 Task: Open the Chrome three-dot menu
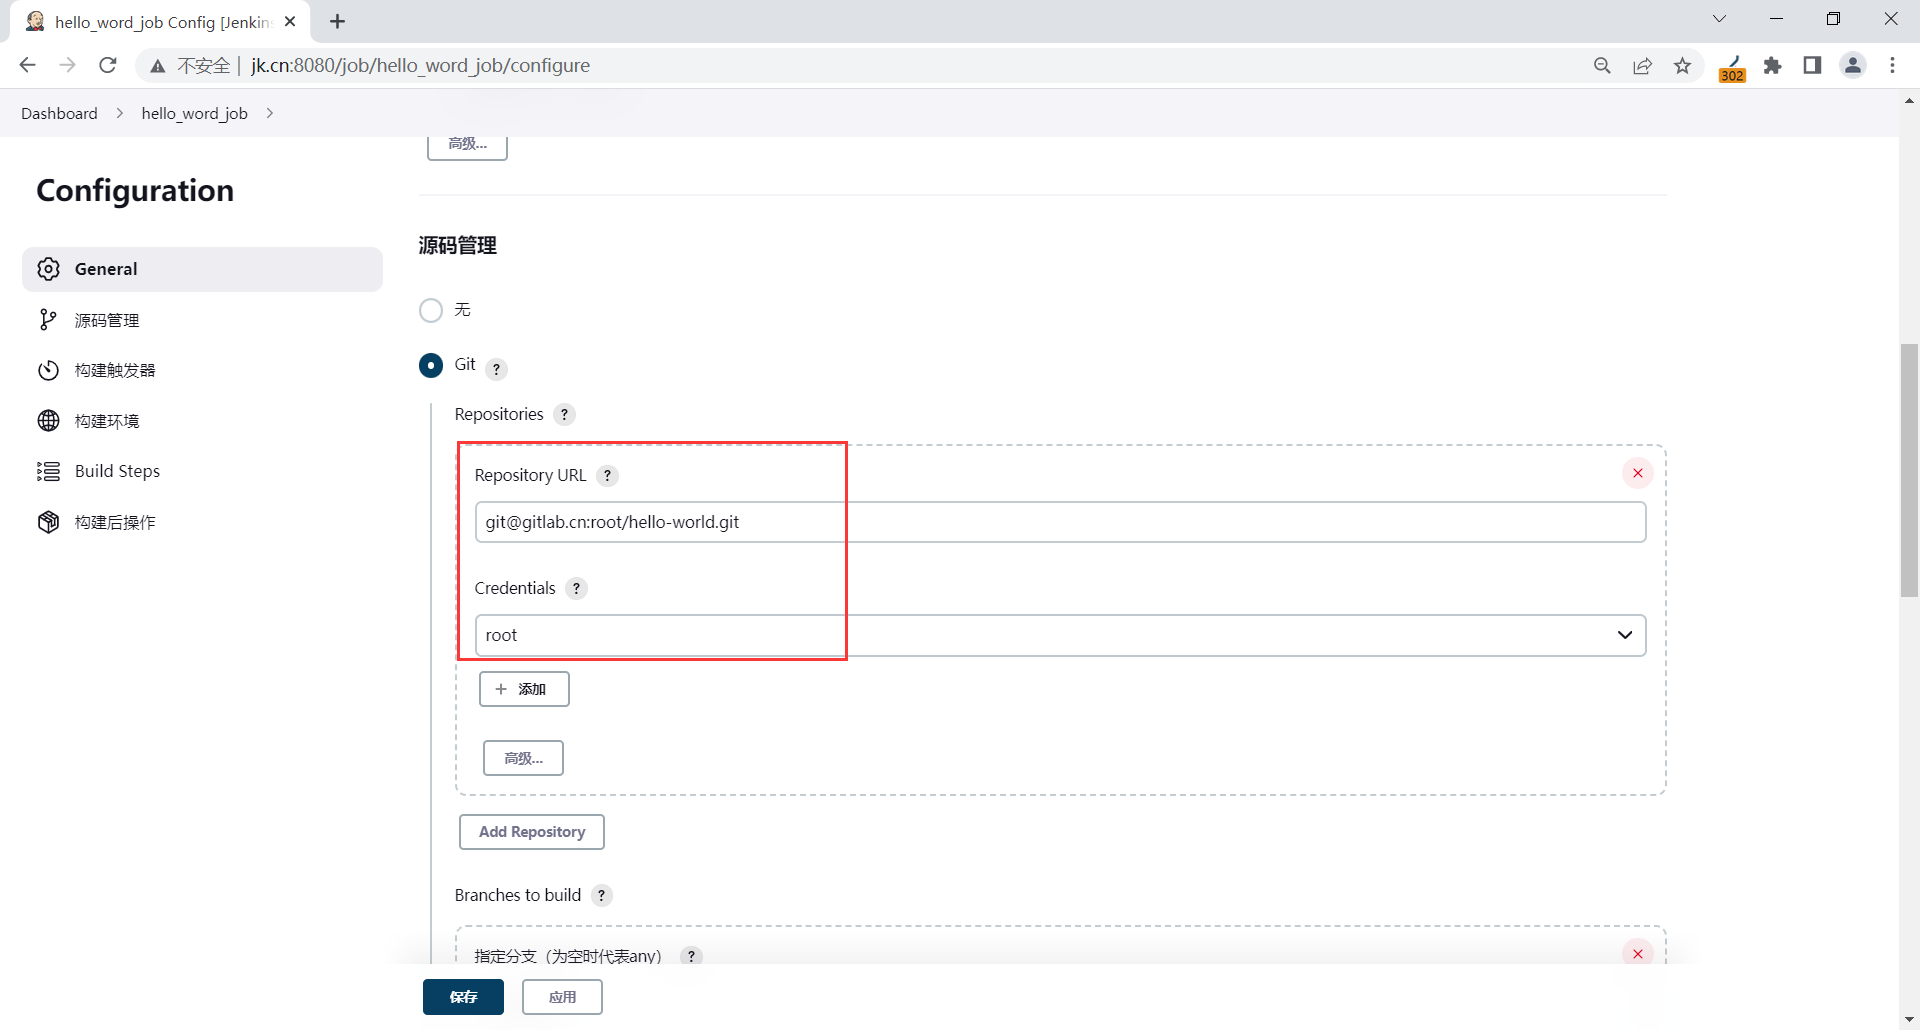point(1893,65)
